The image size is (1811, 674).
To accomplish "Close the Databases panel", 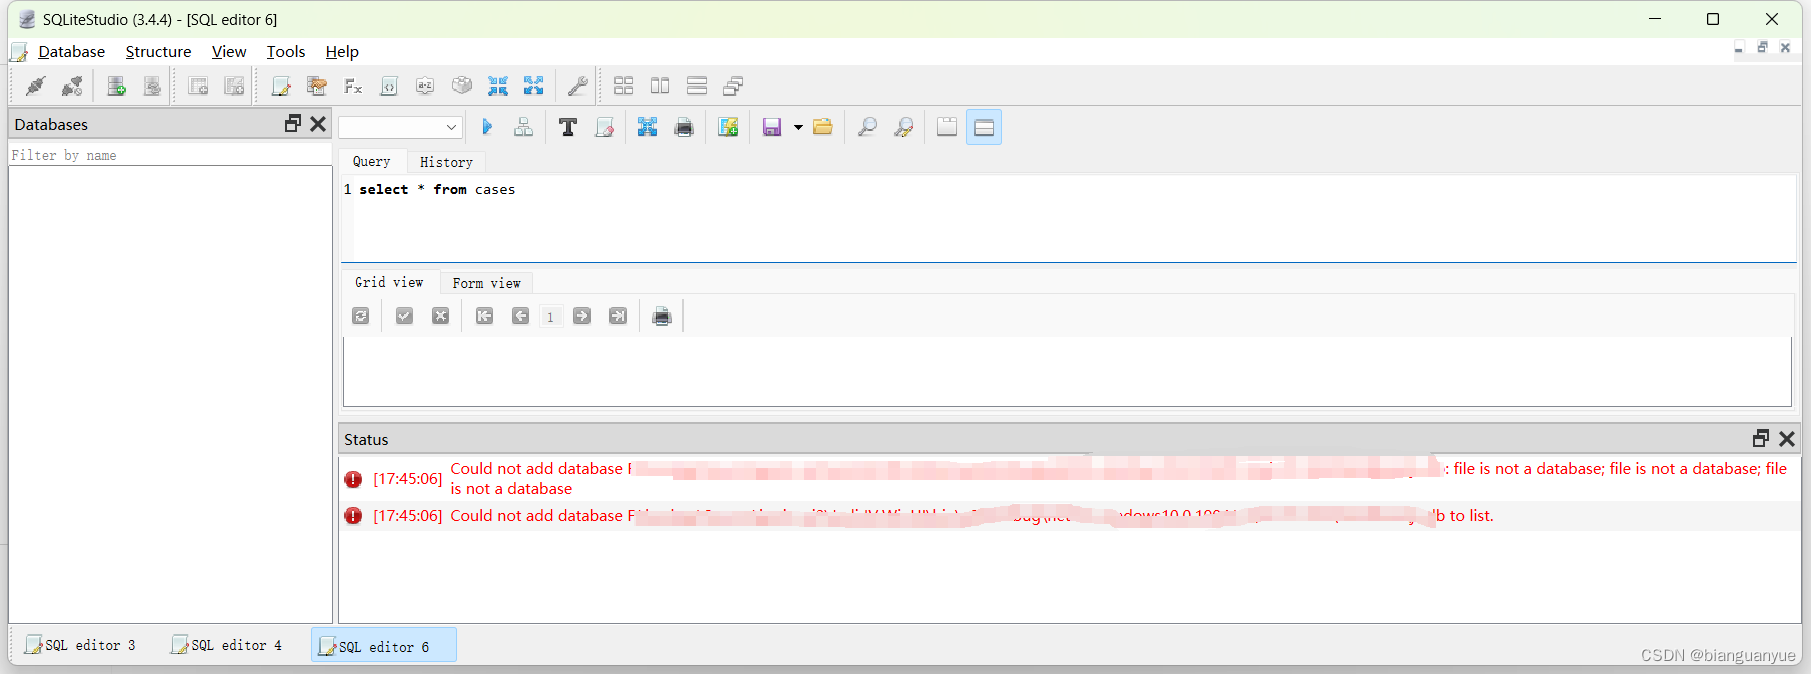I will [x=318, y=124].
